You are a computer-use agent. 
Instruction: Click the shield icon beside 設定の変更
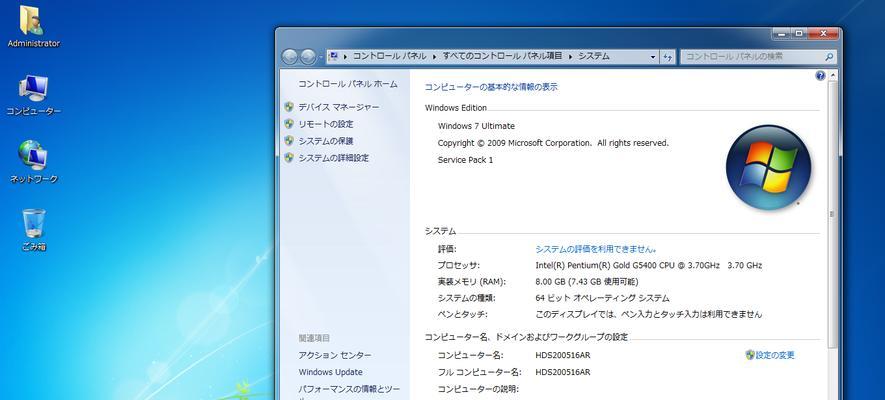[750, 355]
